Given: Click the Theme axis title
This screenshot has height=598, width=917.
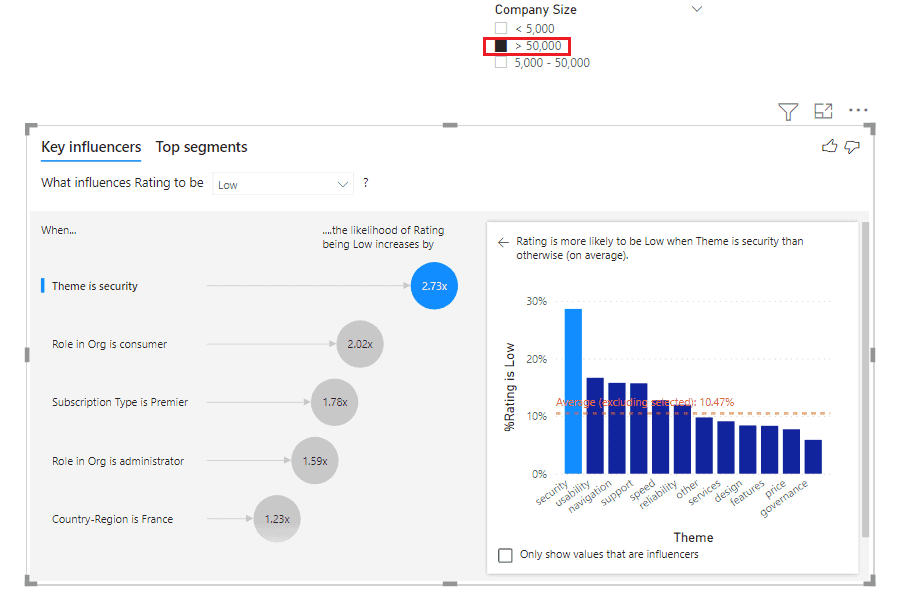Looking at the screenshot, I should (693, 537).
